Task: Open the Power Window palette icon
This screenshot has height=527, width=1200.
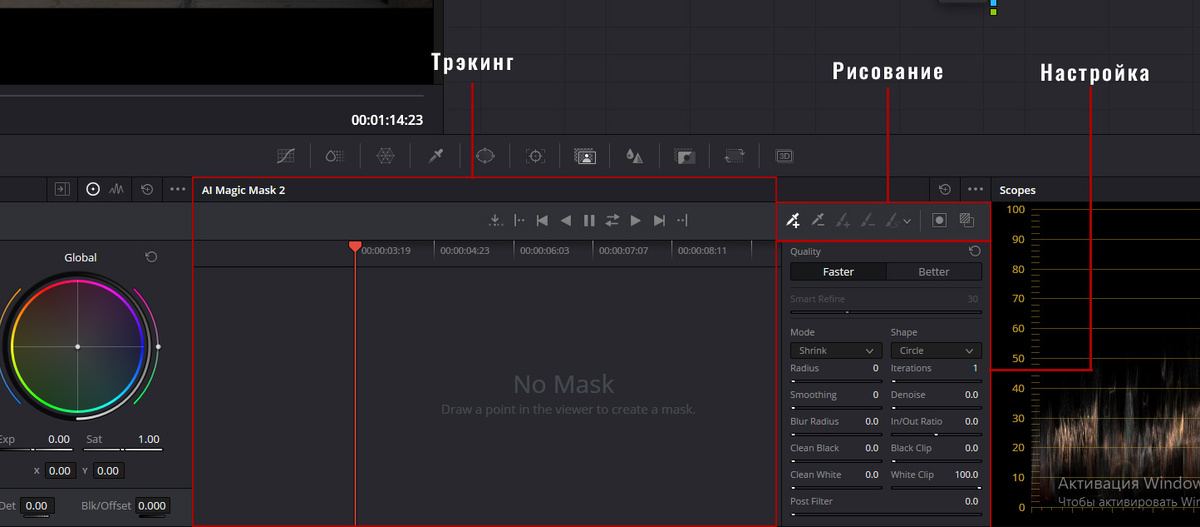Action: click(x=485, y=156)
